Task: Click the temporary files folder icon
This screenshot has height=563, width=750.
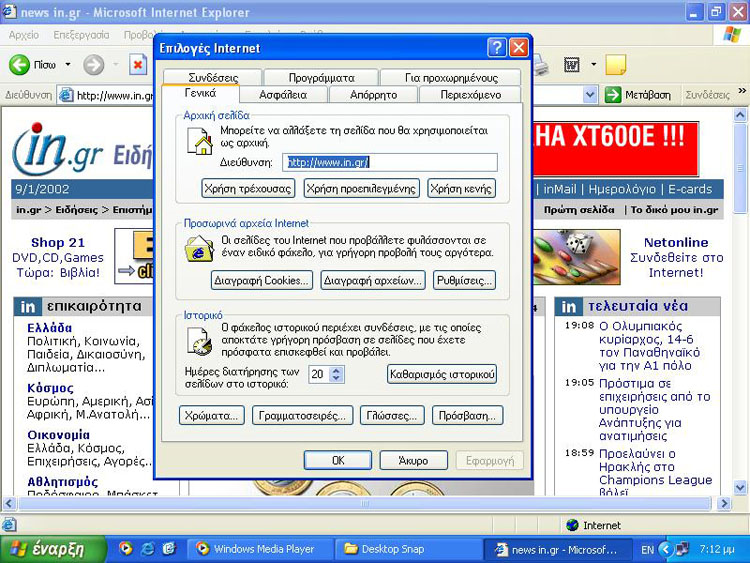Action: tap(199, 249)
